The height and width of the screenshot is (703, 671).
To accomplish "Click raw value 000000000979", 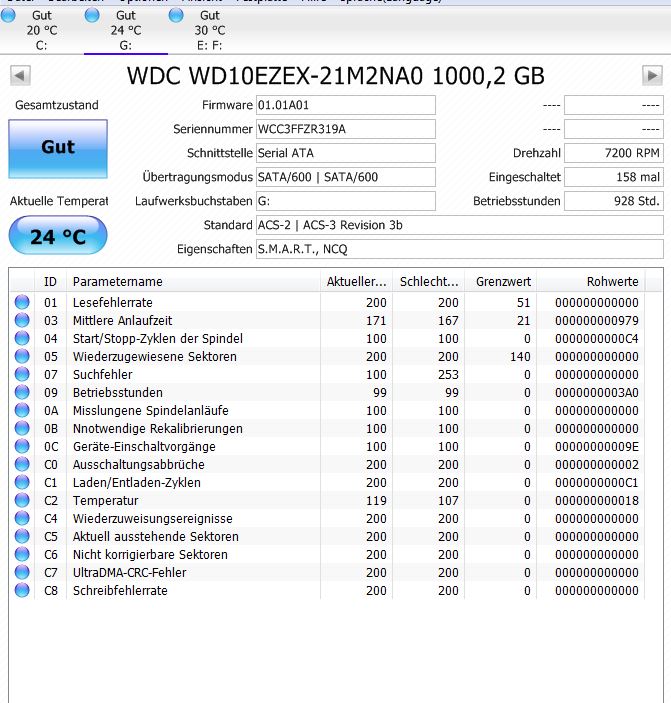I will tap(597, 321).
